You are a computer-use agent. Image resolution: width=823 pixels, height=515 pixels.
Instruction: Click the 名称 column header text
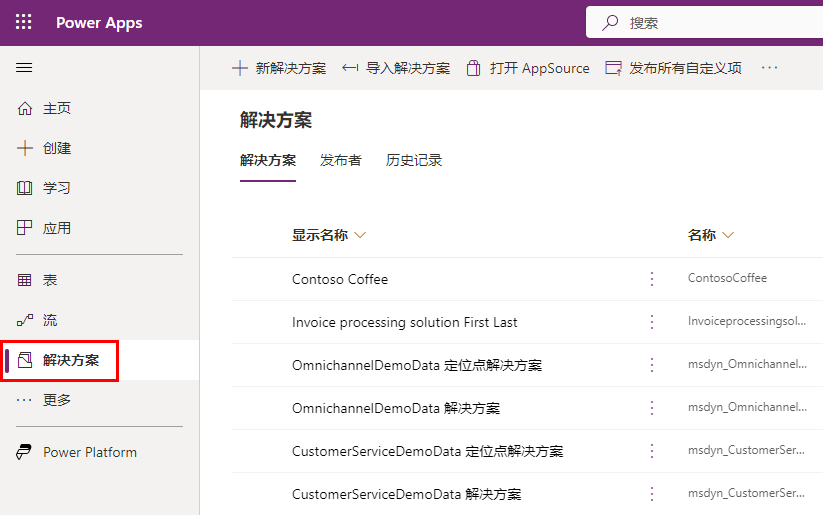tap(702, 235)
